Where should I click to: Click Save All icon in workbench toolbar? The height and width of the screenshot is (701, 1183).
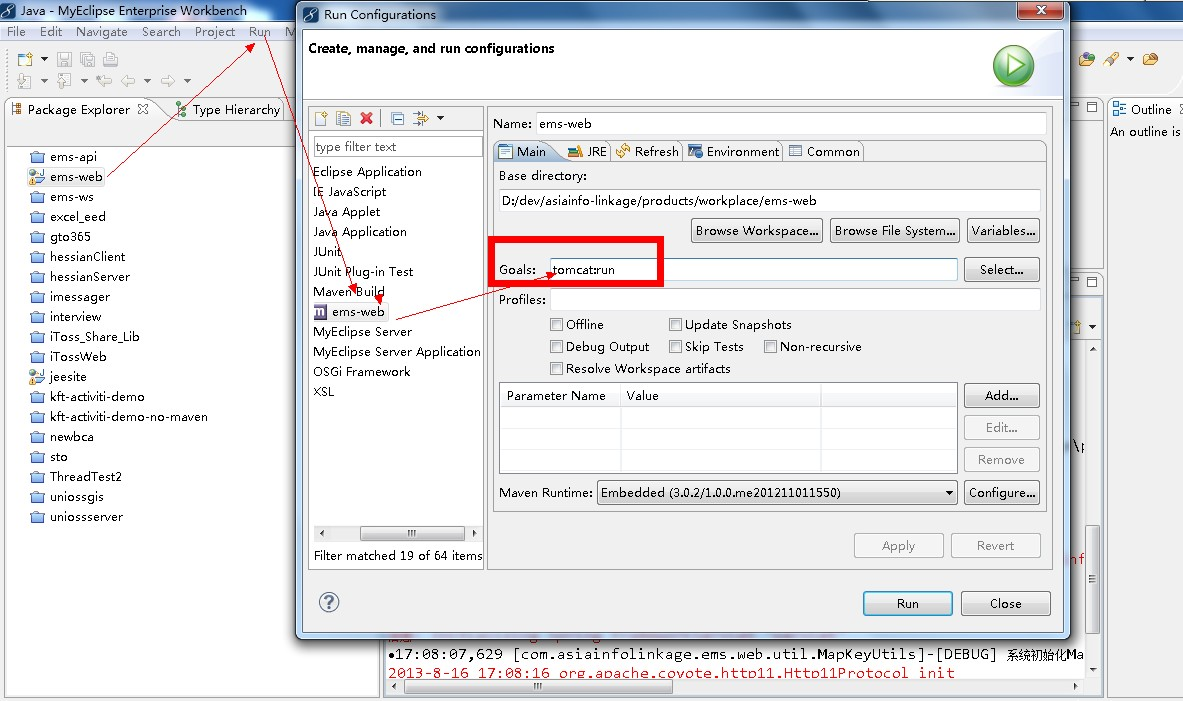[x=88, y=59]
